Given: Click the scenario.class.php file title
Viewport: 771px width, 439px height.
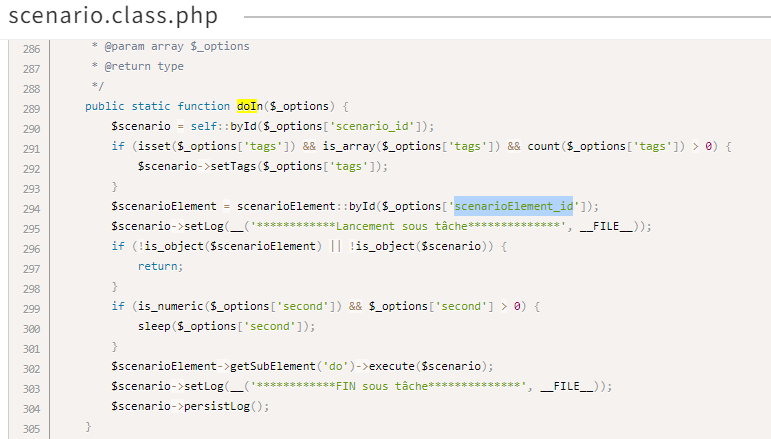Looking at the screenshot, I should coord(113,16).
